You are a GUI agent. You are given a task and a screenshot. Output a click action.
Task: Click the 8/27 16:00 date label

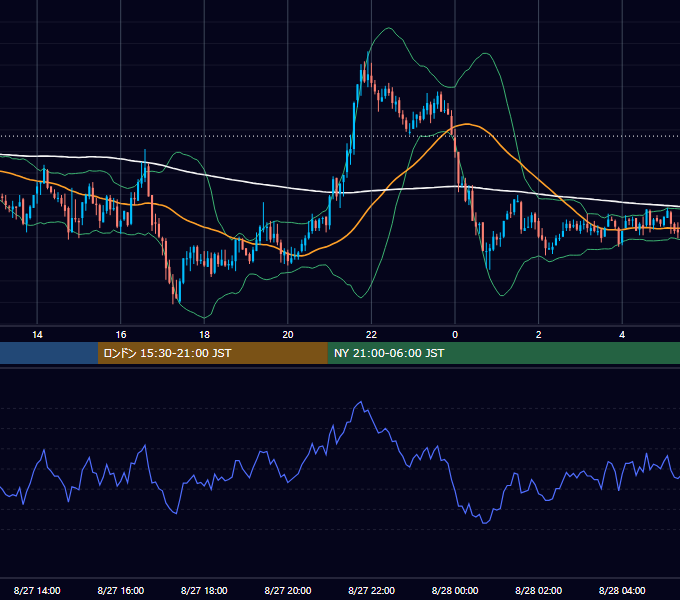coord(121,590)
